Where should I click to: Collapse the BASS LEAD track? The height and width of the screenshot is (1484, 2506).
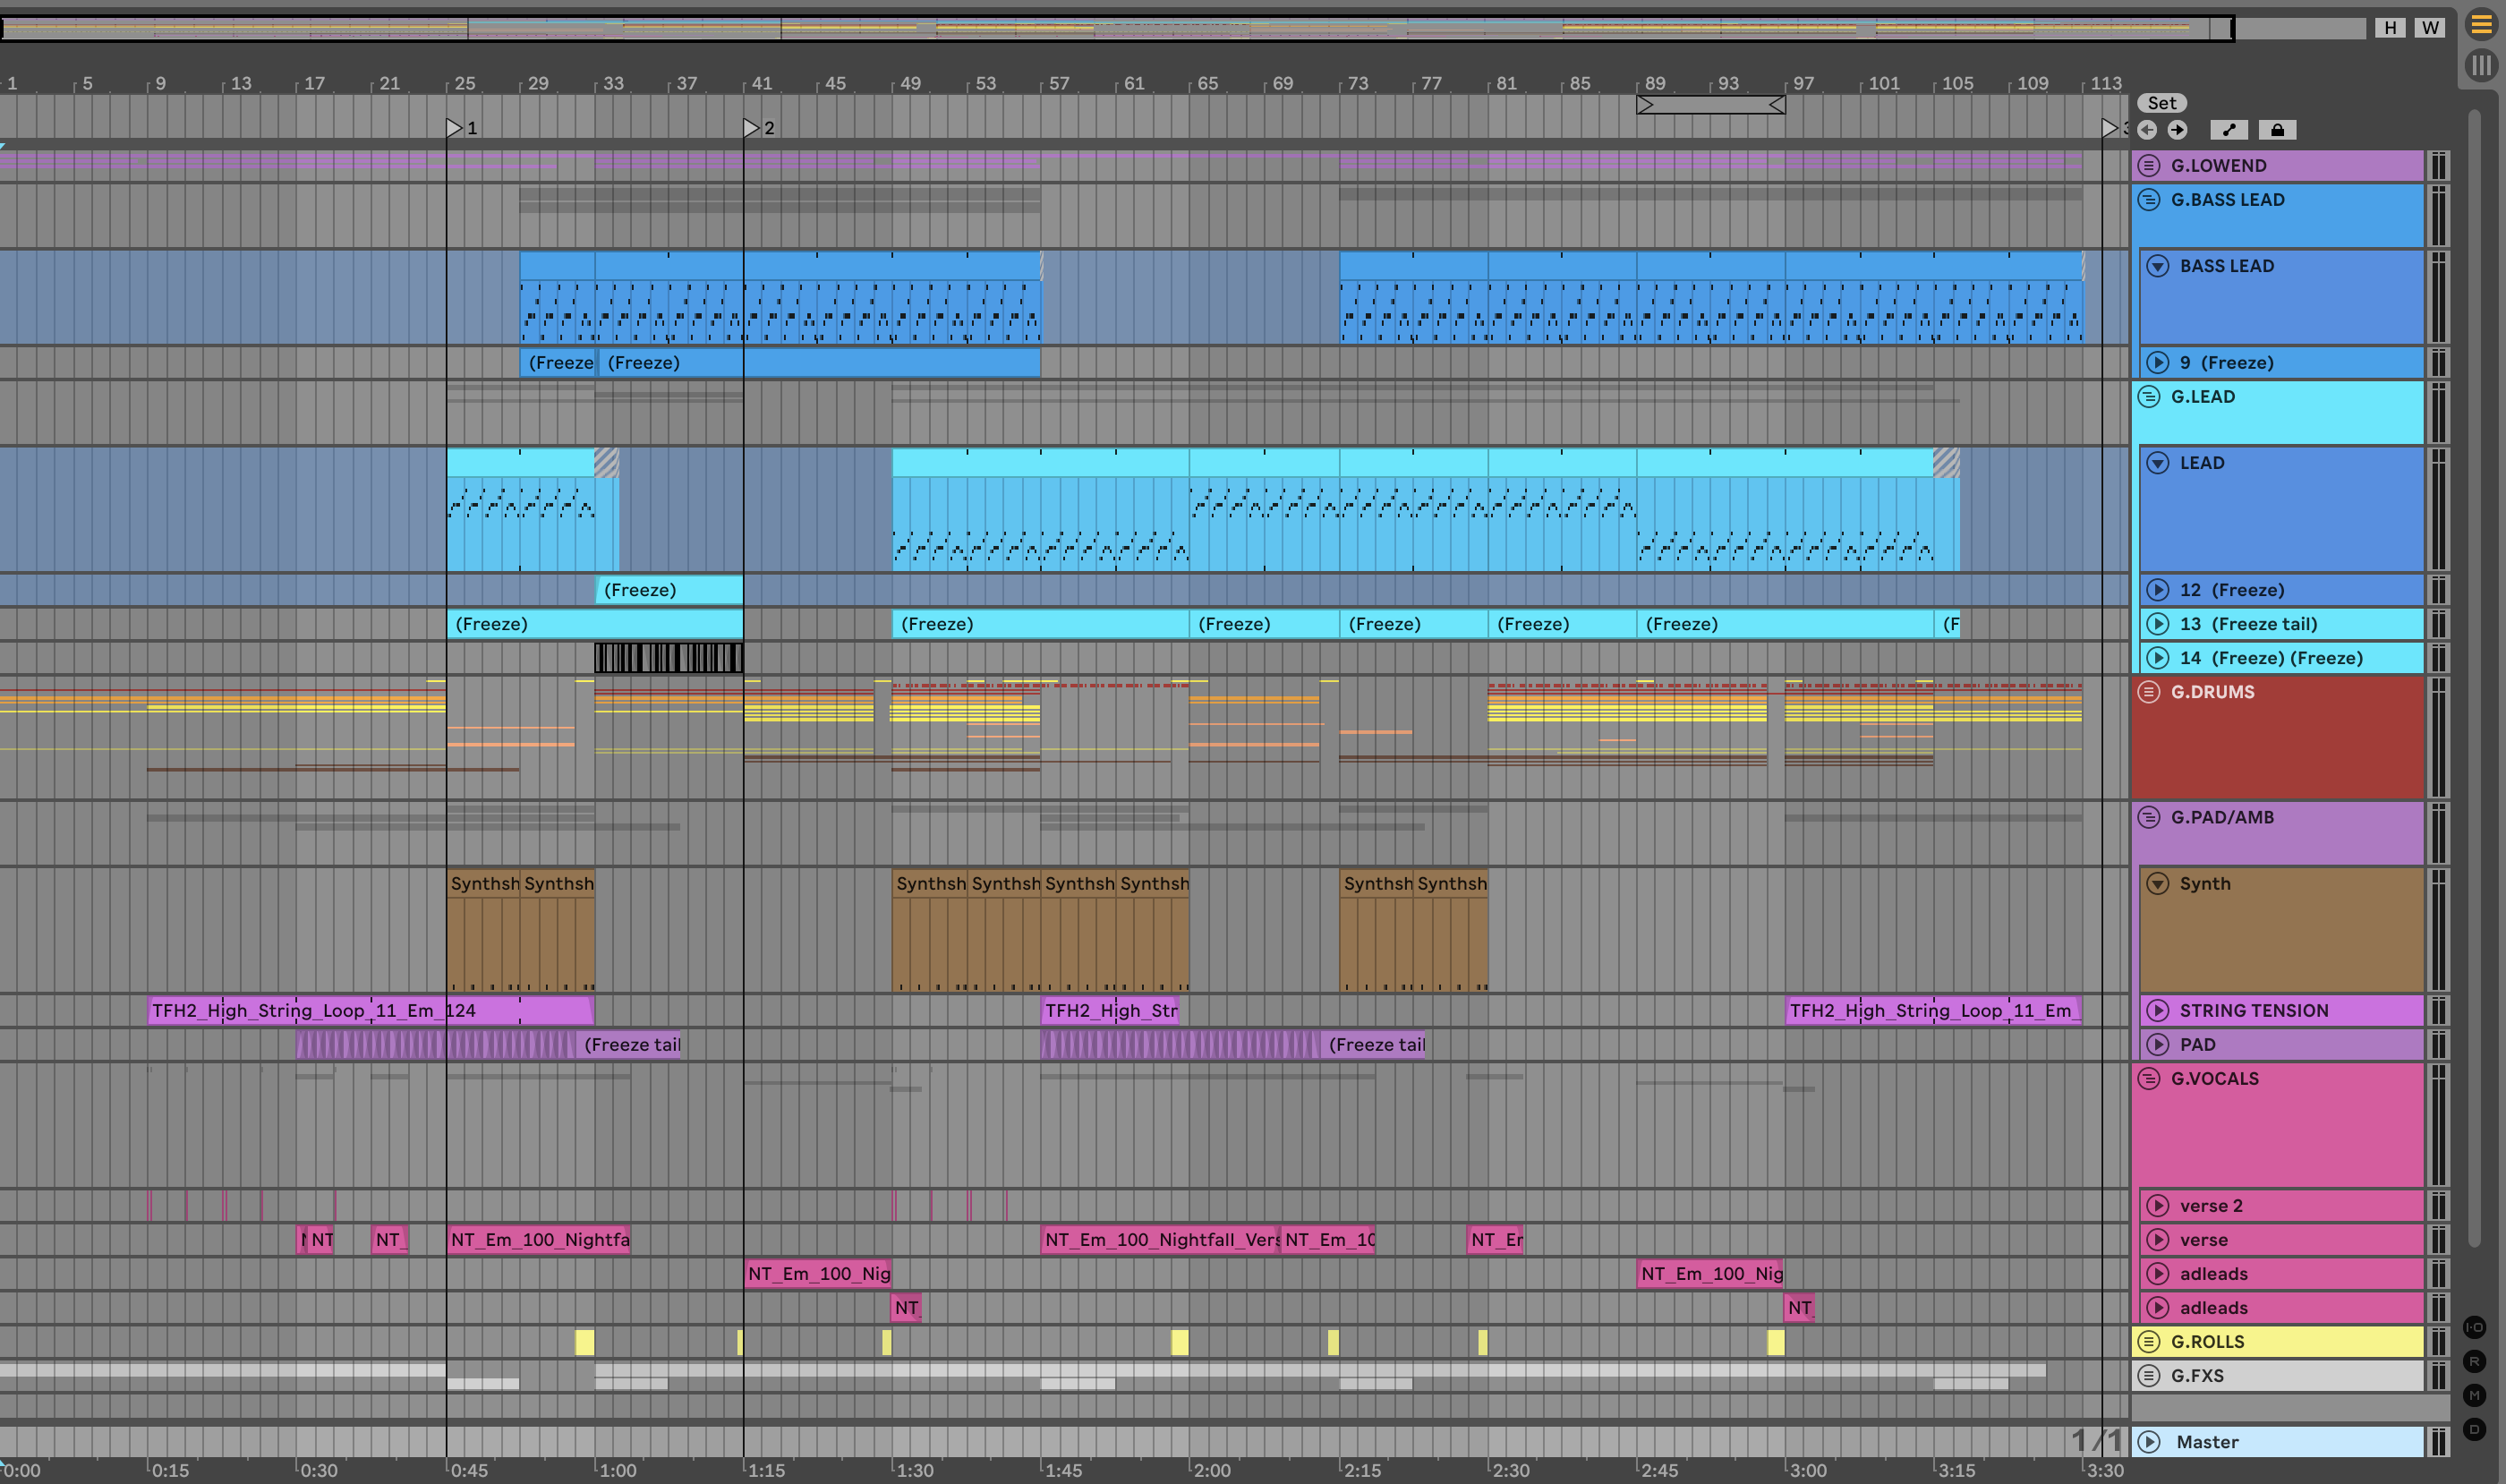tap(2158, 266)
